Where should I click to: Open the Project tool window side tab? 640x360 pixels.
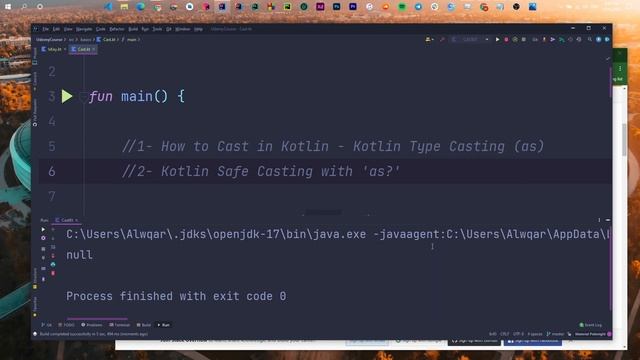[x=35, y=55]
